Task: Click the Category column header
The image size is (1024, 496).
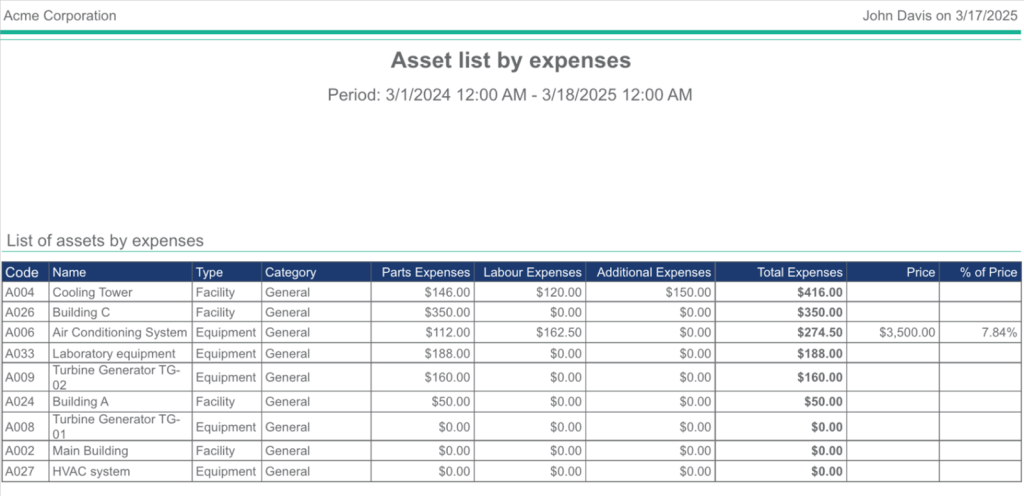Action: click(x=290, y=272)
